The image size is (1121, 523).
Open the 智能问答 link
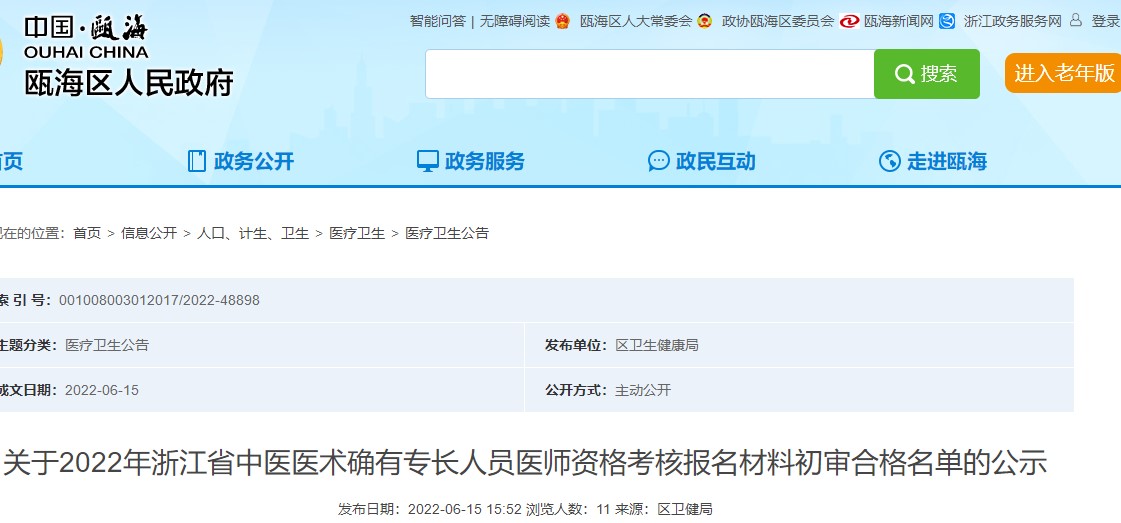(x=437, y=21)
